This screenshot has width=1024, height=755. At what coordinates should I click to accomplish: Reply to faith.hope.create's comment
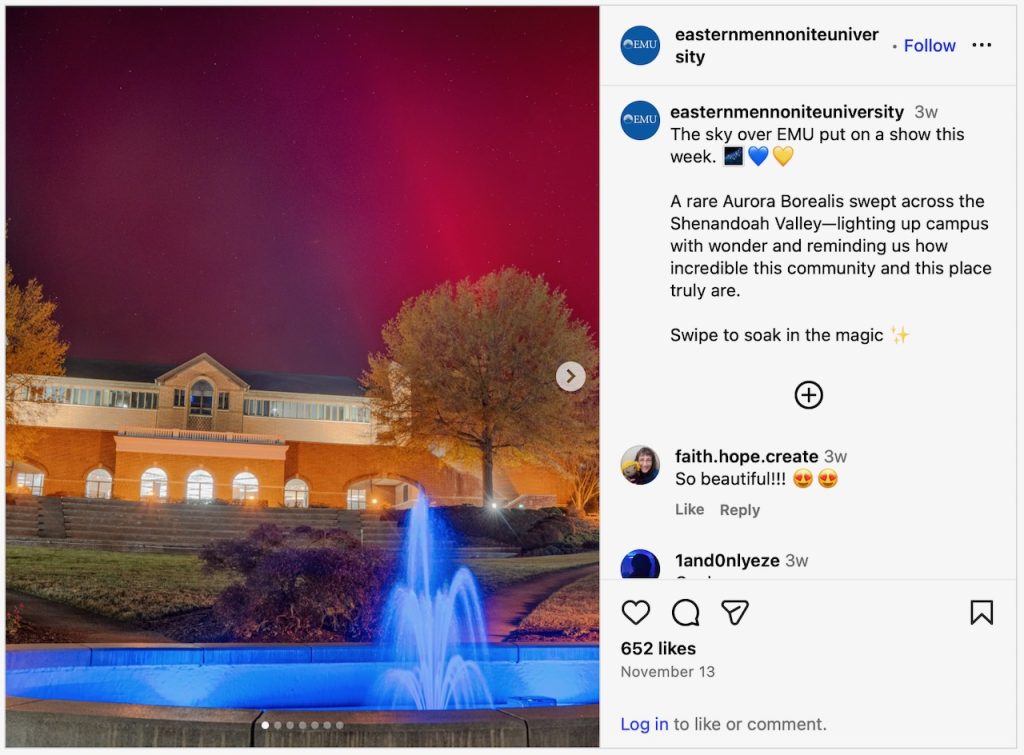pos(740,509)
